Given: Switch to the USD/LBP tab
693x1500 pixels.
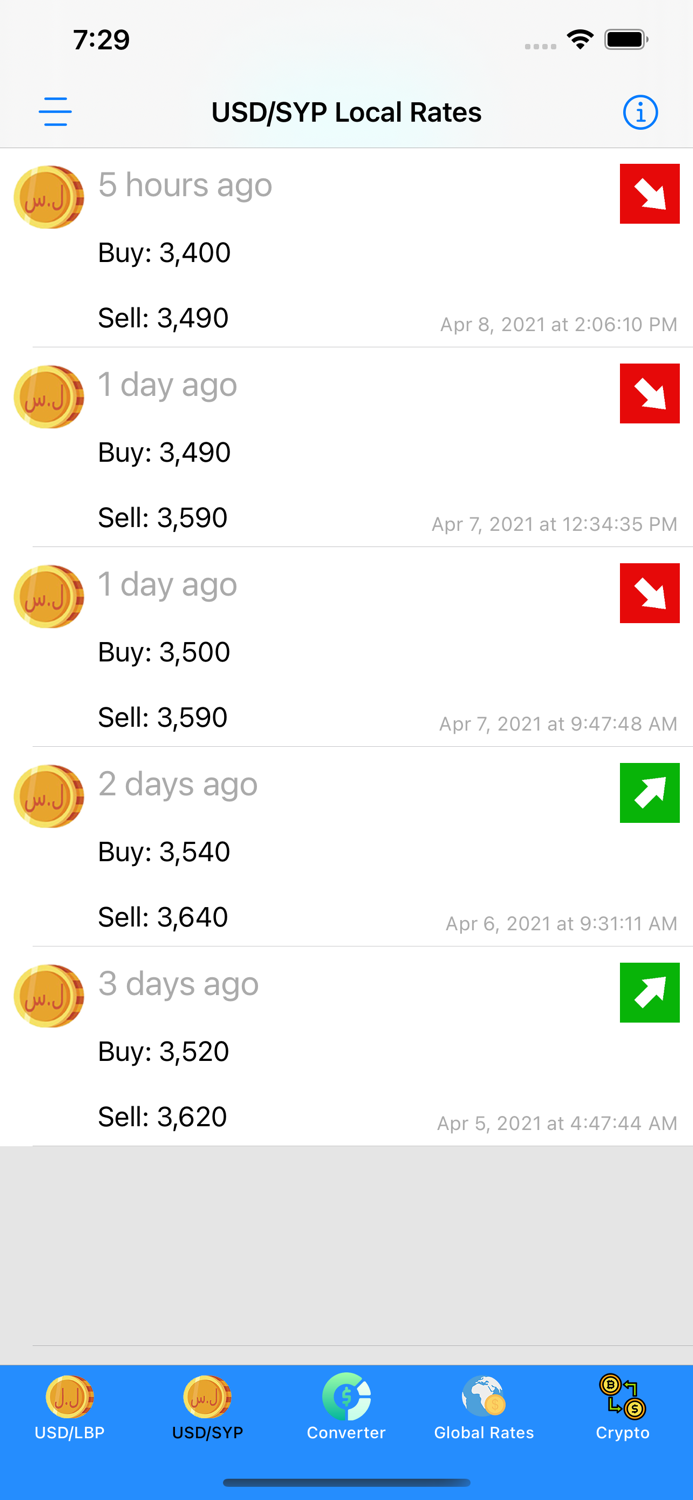Looking at the screenshot, I should pos(69,1410).
